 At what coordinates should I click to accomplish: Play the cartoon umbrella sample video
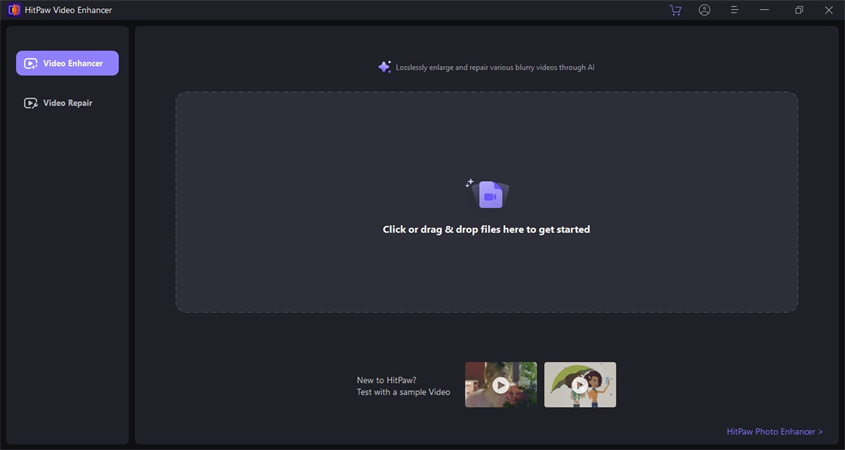click(x=580, y=385)
